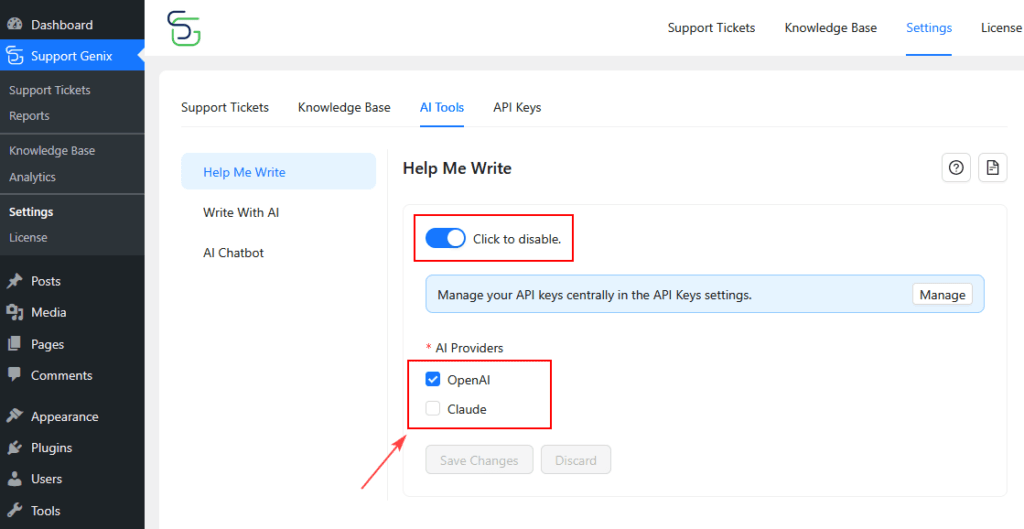The height and width of the screenshot is (529, 1024).
Task: Click the Dashboard gauge icon in sidebar
Action: (x=14, y=25)
